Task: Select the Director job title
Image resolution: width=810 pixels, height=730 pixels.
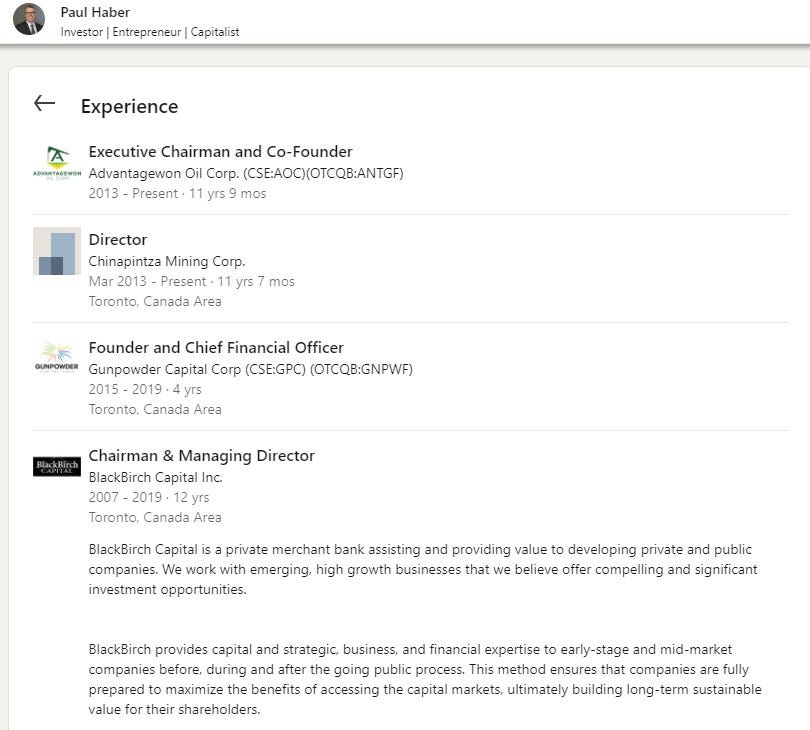Action: [118, 240]
